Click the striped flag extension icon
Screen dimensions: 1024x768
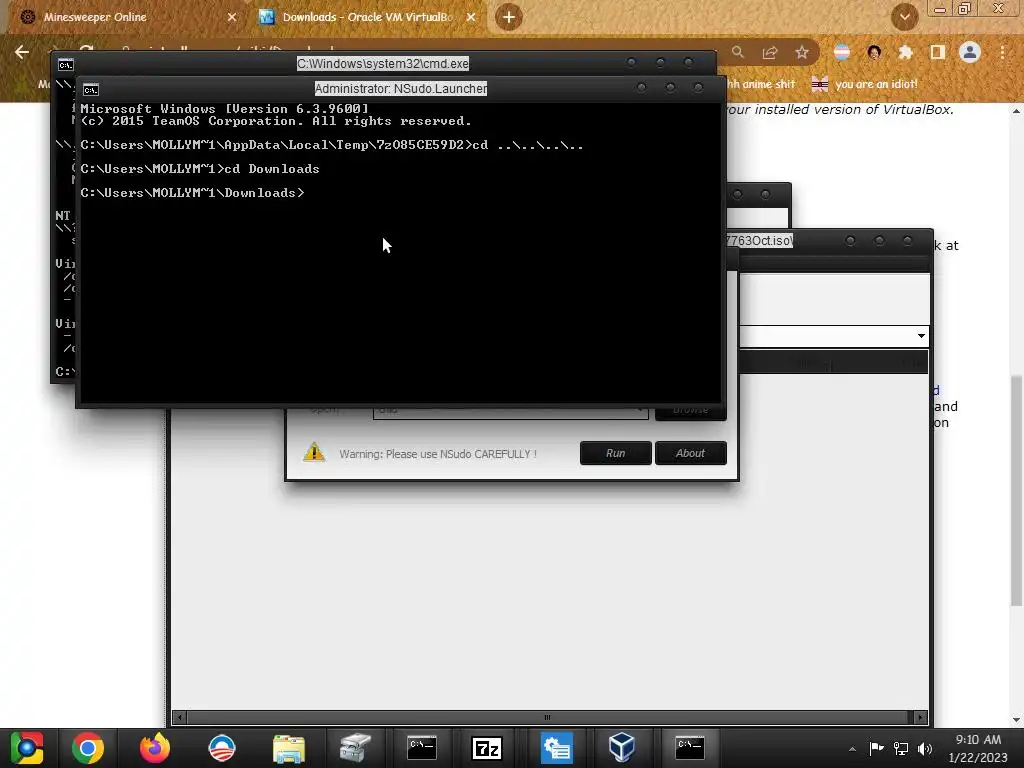pyautogui.click(x=842, y=52)
